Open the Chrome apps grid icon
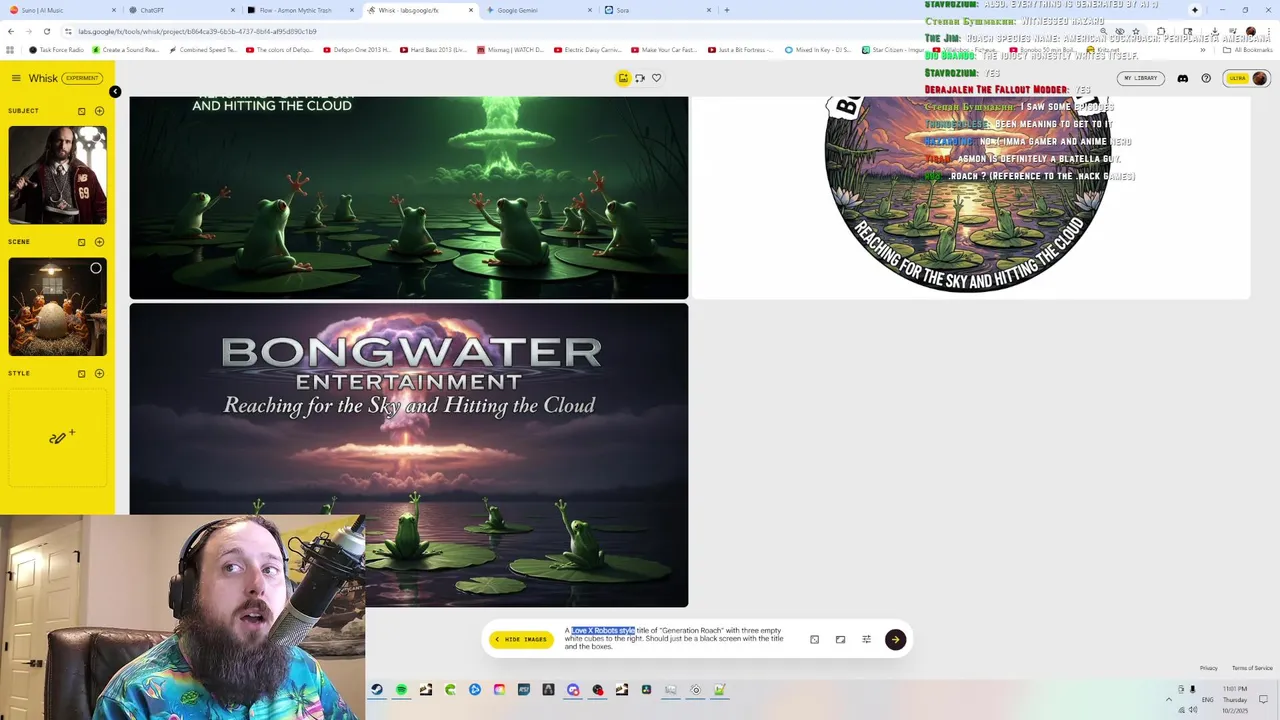Image resolution: width=1280 pixels, height=720 pixels. click(x=11, y=49)
